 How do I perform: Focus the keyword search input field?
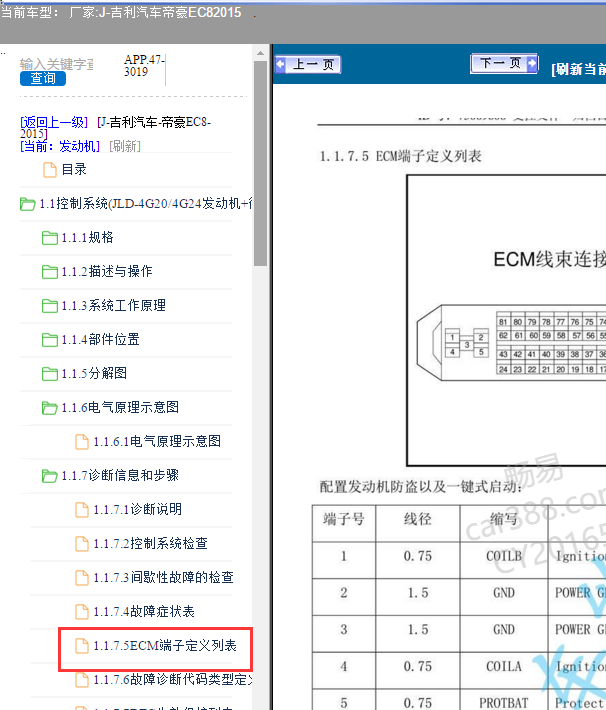click(57, 64)
